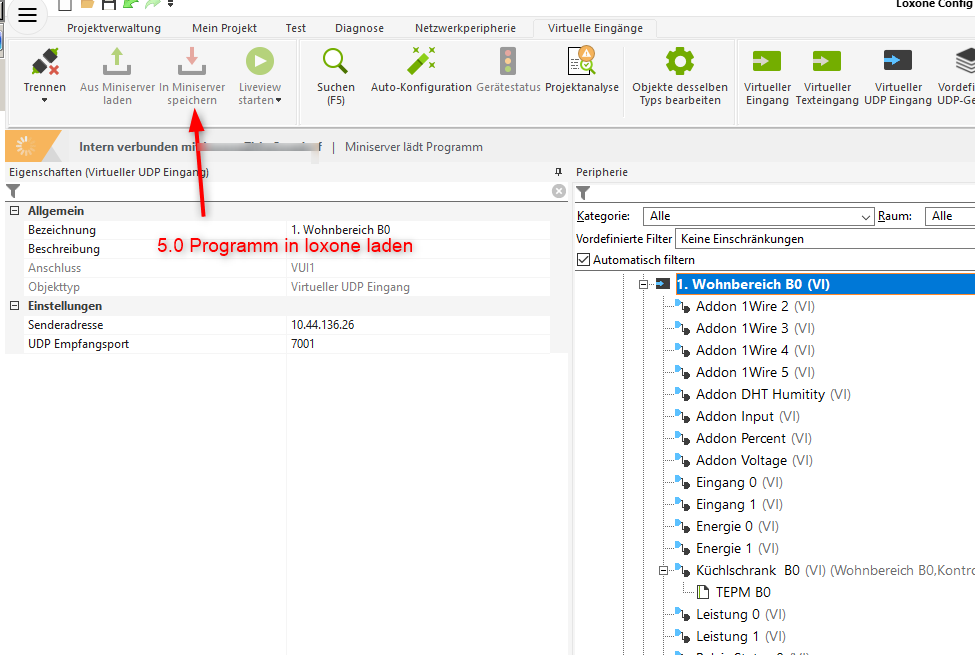Select Energie 0 tree item
975x655 pixels.
pos(737,526)
